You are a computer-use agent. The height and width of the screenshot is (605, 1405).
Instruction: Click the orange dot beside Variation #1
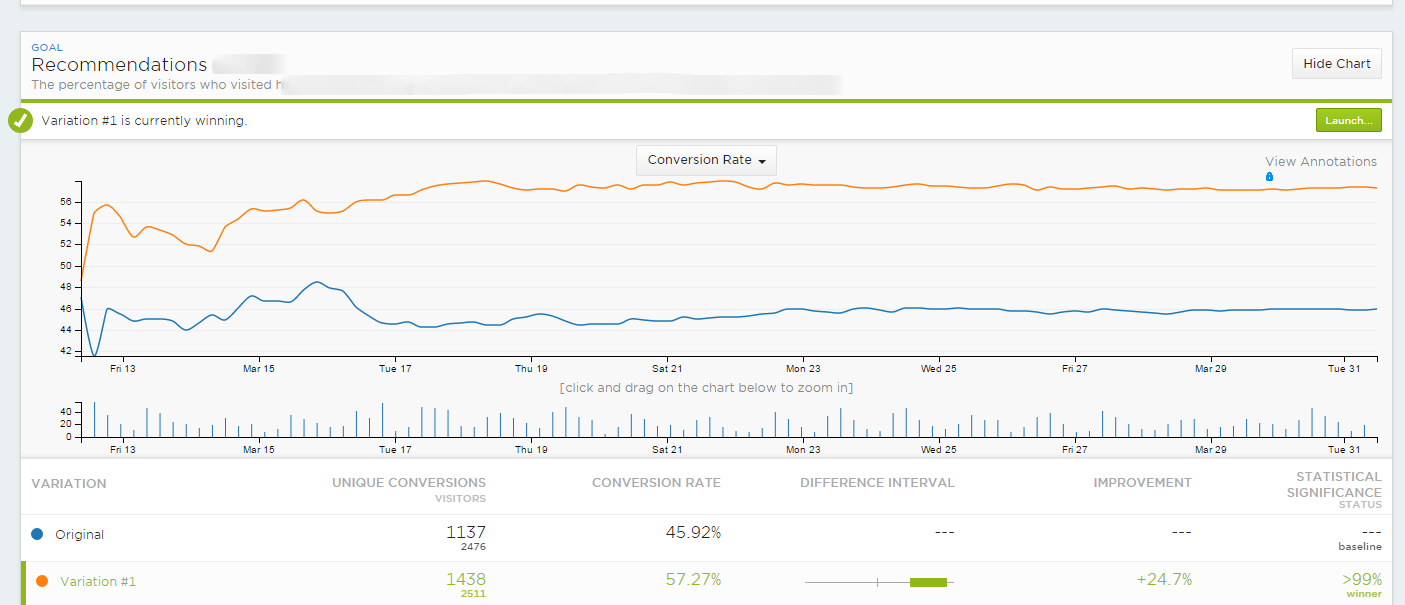(42, 581)
